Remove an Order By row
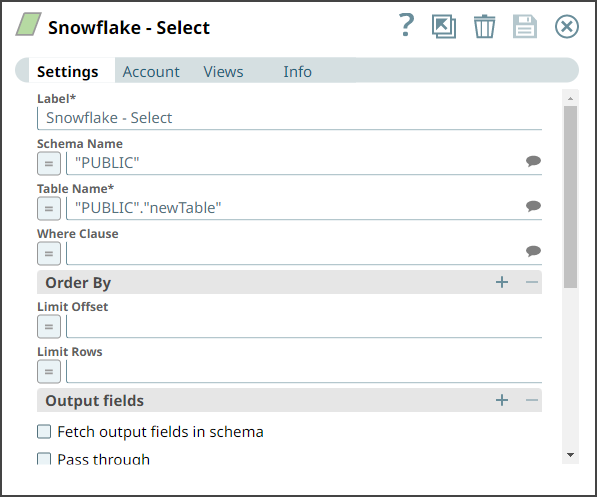The image size is (597, 497). [x=532, y=282]
